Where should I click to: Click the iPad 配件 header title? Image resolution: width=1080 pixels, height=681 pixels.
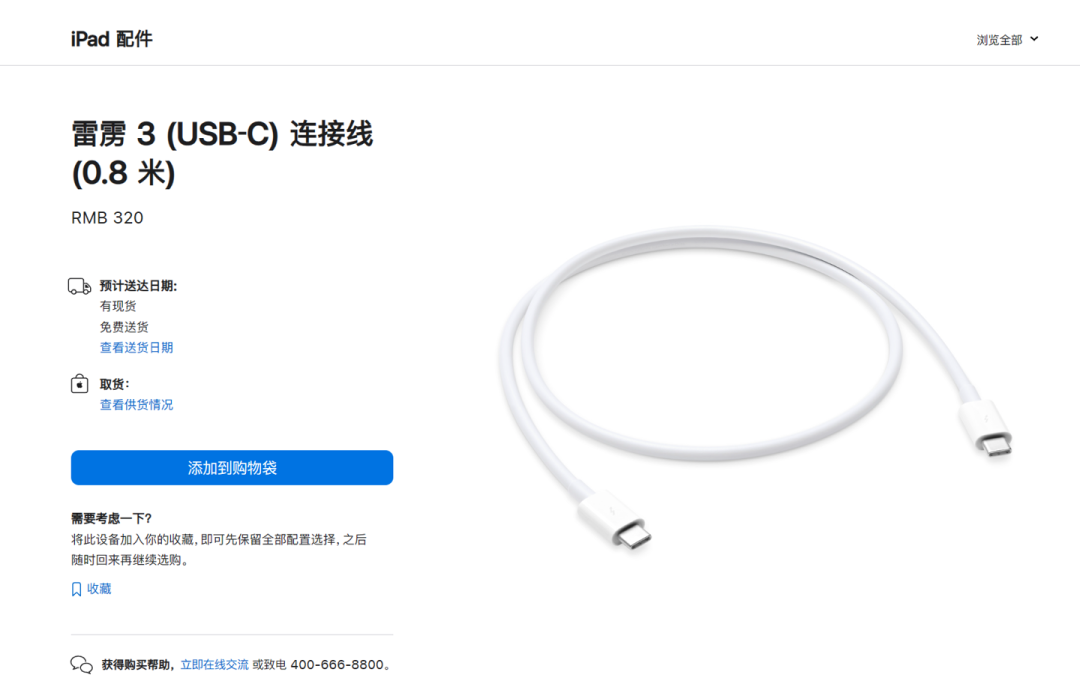click(112, 39)
